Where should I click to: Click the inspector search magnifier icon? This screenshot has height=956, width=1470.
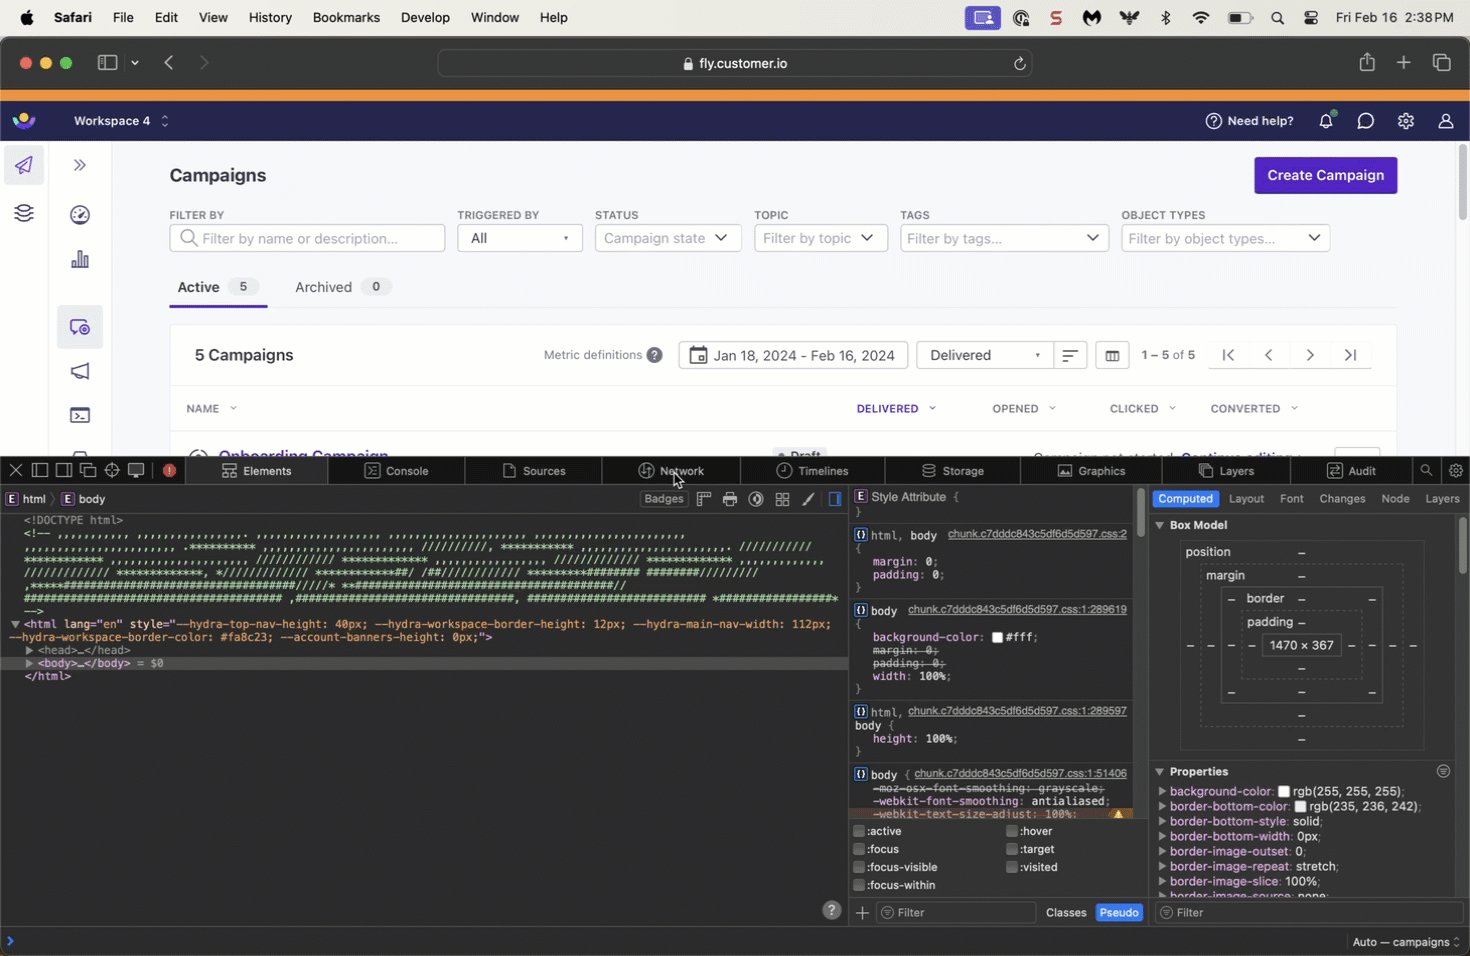pos(1426,470)
